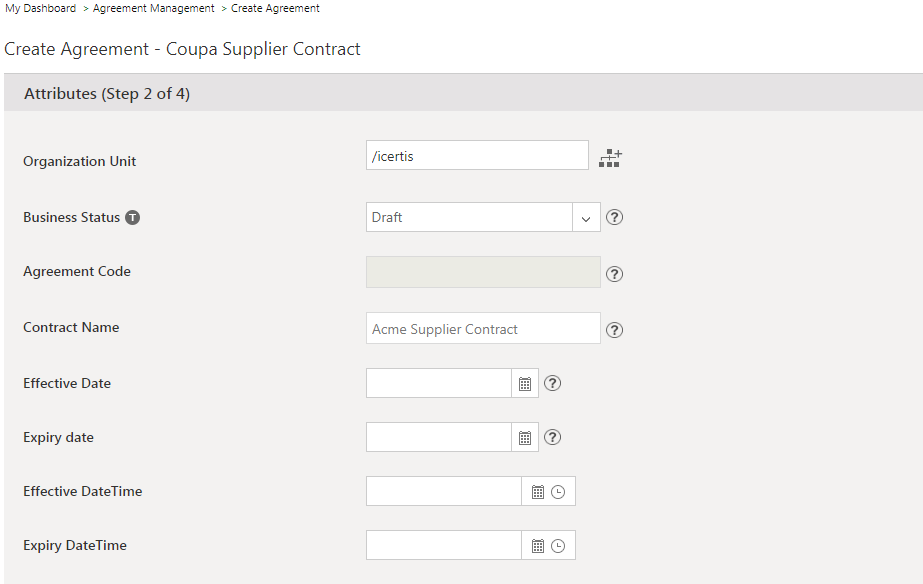Focus the Effective Date input box
This screenshot has width=923, height=584.
tap(439, 384)
